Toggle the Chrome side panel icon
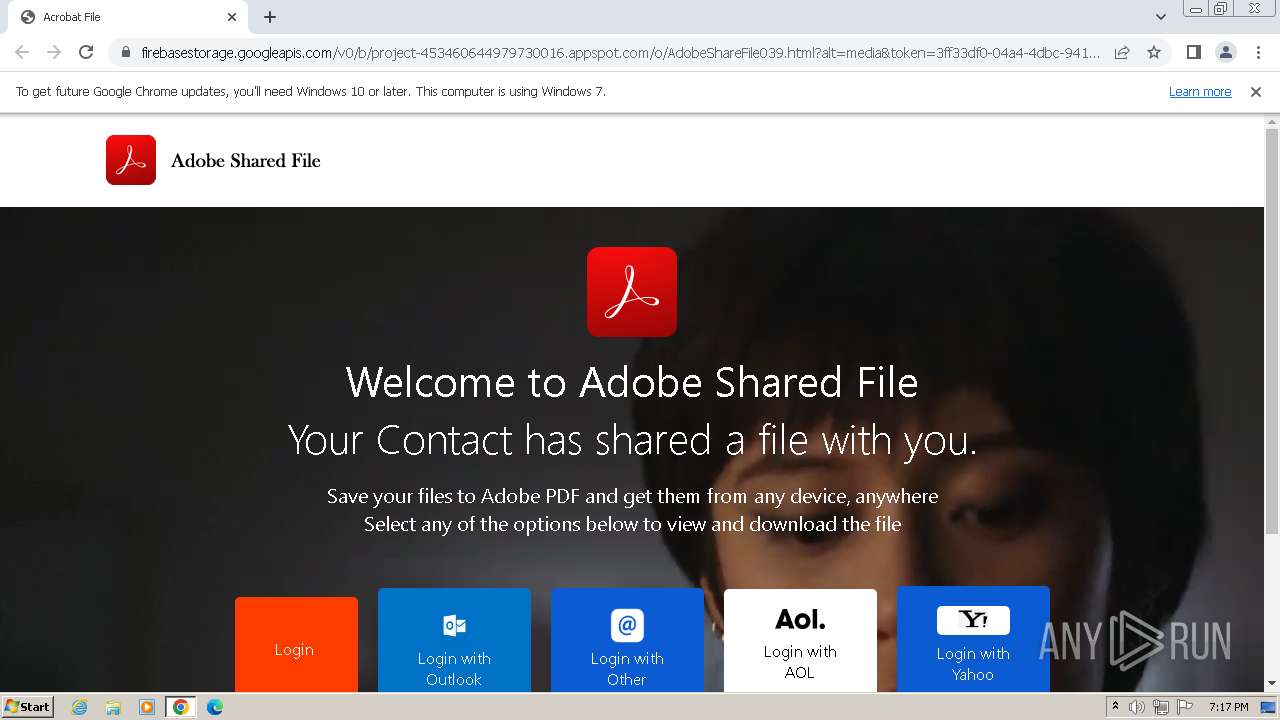Viewport: 1280px width, 720px height. [x=1193, y=52]
